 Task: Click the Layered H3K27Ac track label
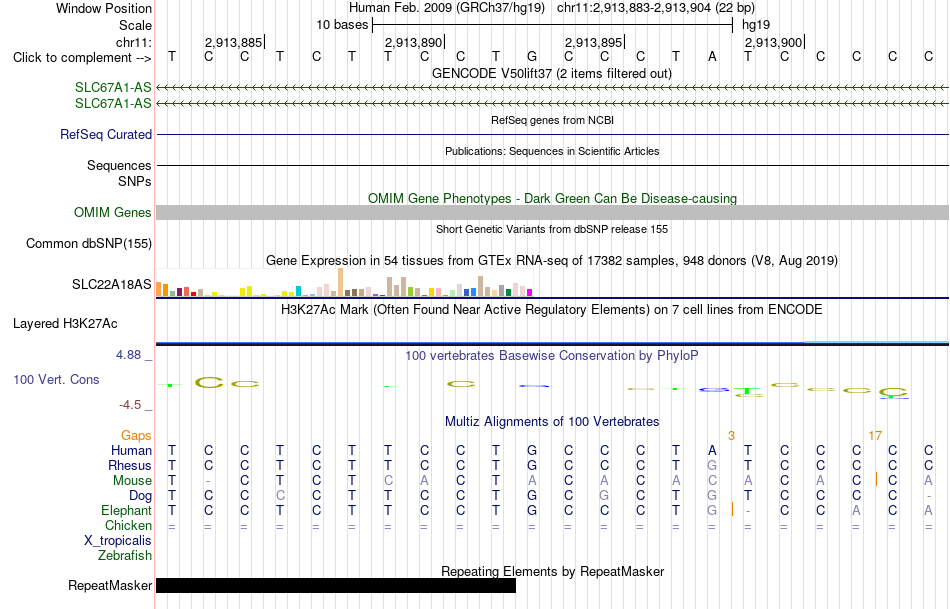click(65, 324)
